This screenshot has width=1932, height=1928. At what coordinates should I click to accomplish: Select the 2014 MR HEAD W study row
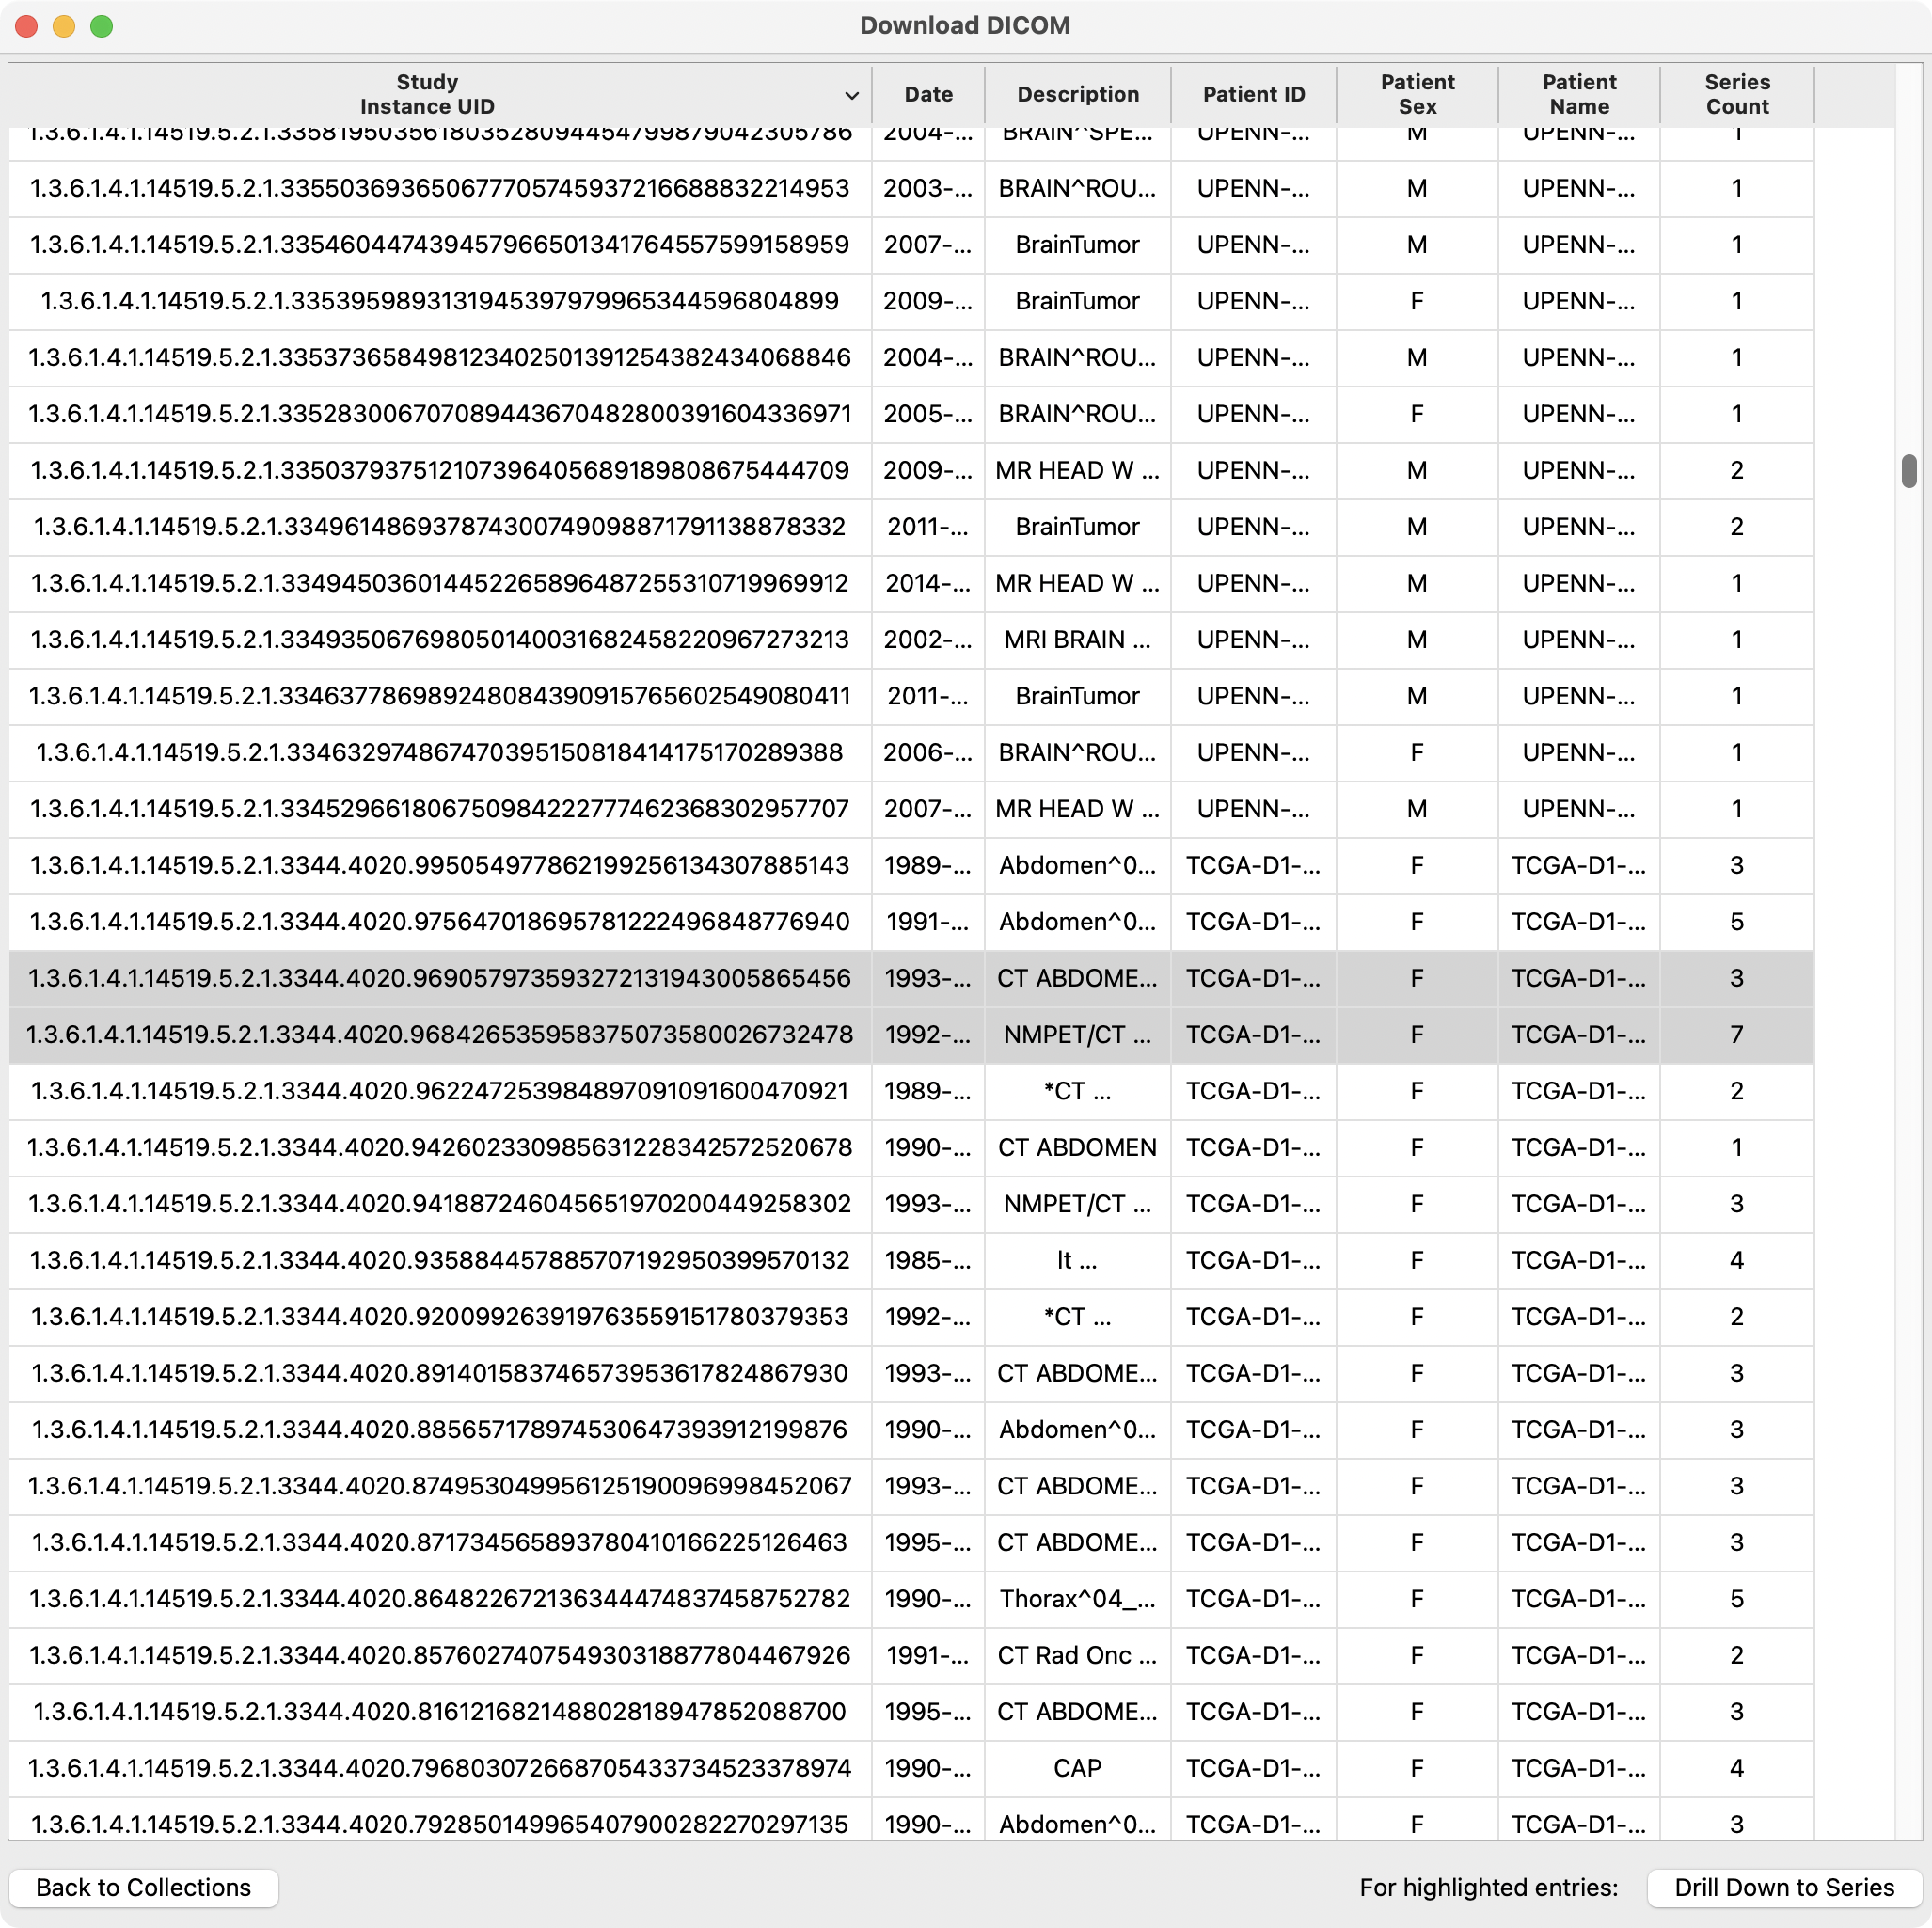point(1076,583)
